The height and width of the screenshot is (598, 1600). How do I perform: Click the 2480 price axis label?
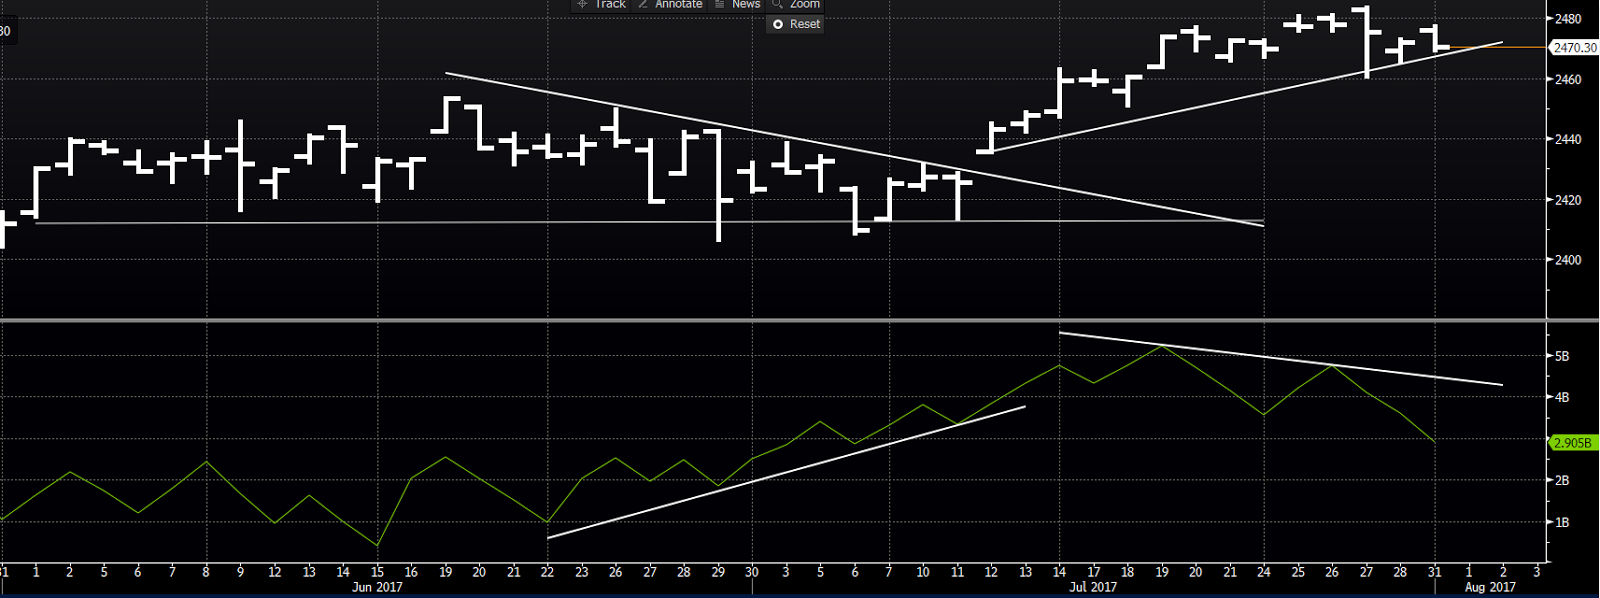pos(1567,19)
